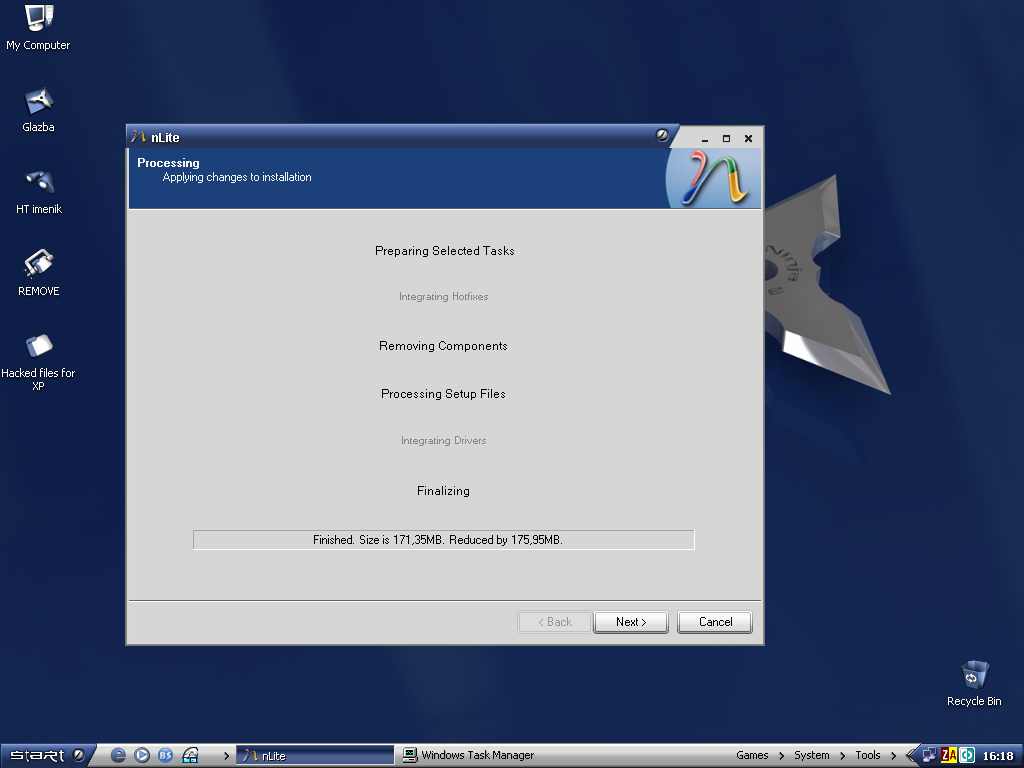Click the system clock showing 16:18
The width and height of the screenshot is (1024, 768).
pos(997,756)
